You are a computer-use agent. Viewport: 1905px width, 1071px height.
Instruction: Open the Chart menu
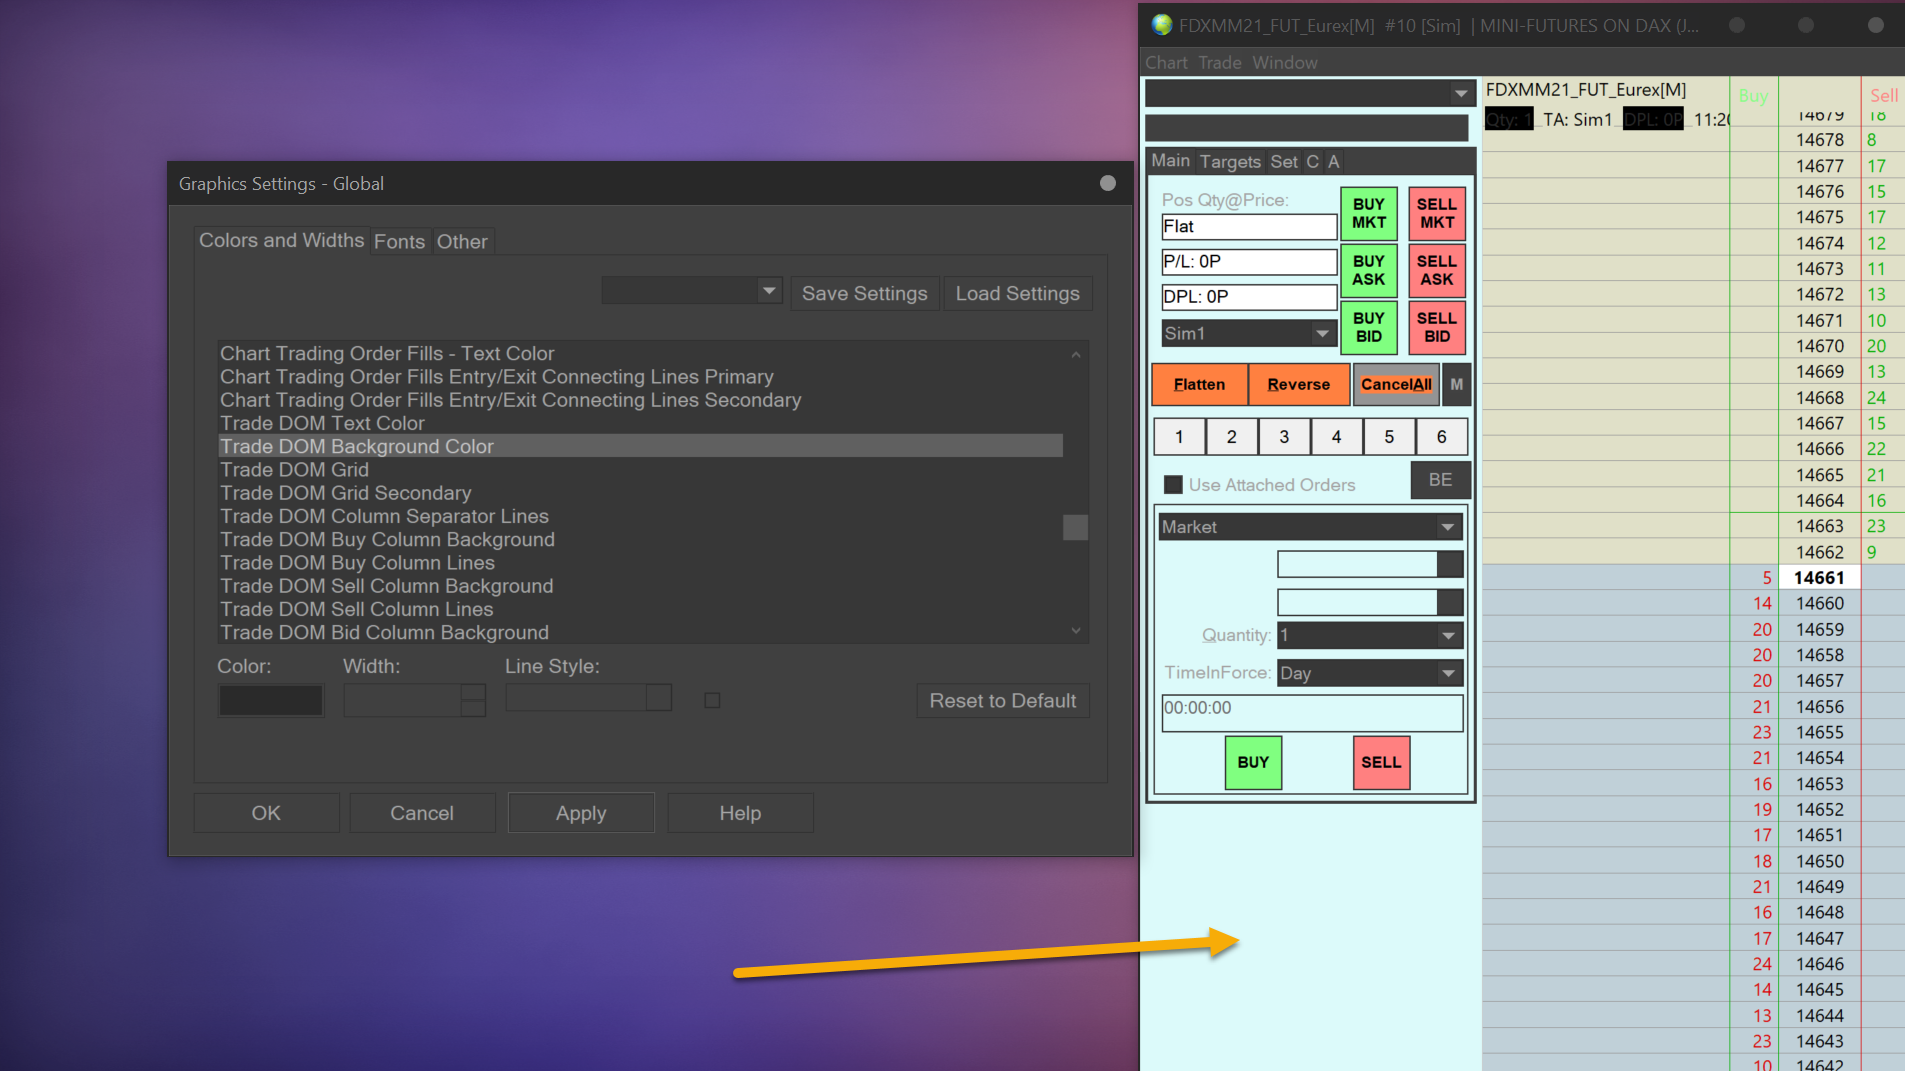click(1166, 62)
